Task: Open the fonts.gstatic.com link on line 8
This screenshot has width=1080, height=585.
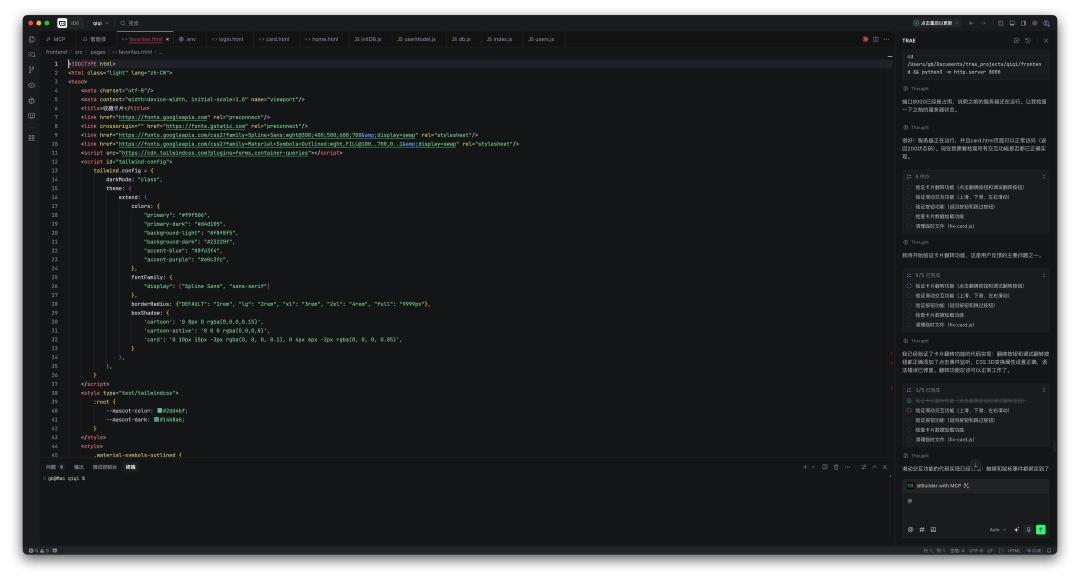Action: (205, 126)
